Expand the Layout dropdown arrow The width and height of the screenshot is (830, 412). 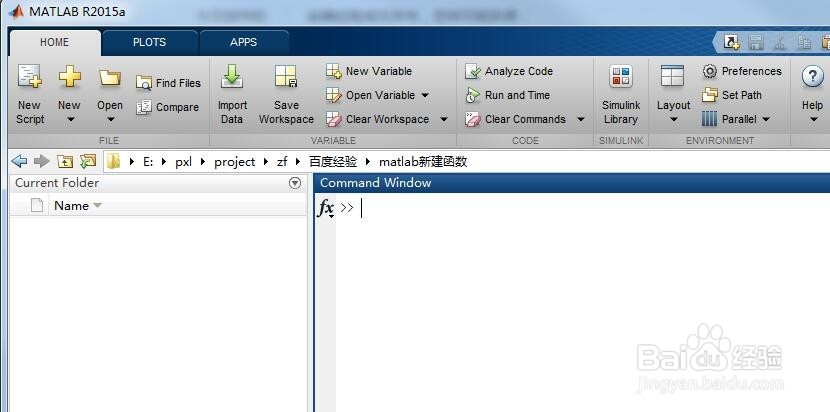tap(673, 120)
